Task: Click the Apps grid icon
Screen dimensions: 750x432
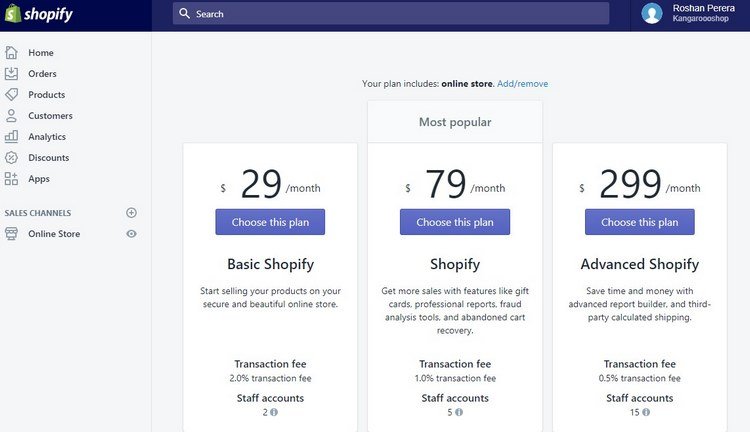Action: [x=11, y=178]
